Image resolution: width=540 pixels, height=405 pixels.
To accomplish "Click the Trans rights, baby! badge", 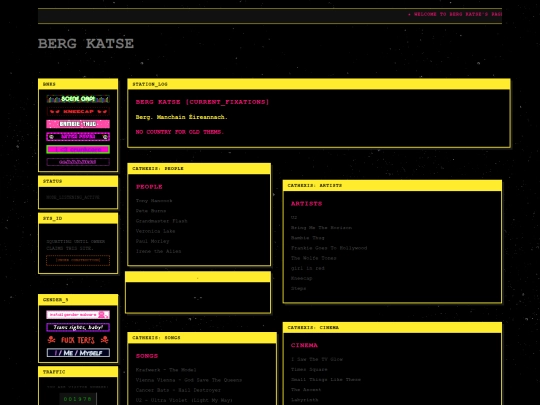I will (x=78, y=327).
